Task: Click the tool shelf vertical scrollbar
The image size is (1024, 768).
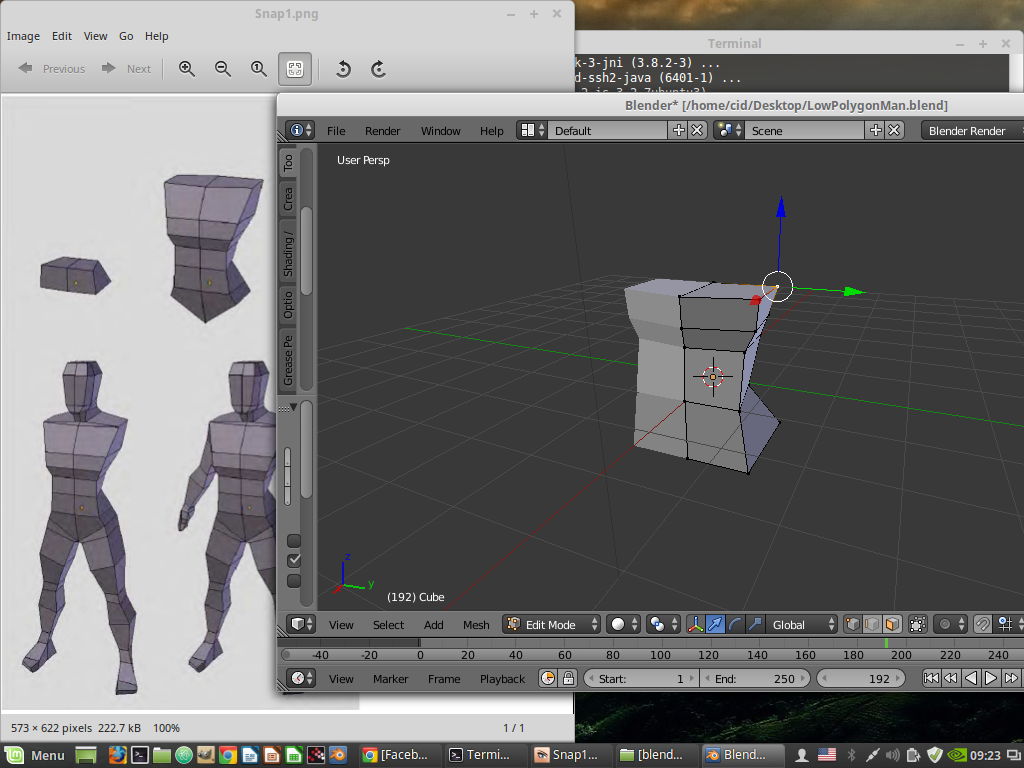Action: [306, 249]
